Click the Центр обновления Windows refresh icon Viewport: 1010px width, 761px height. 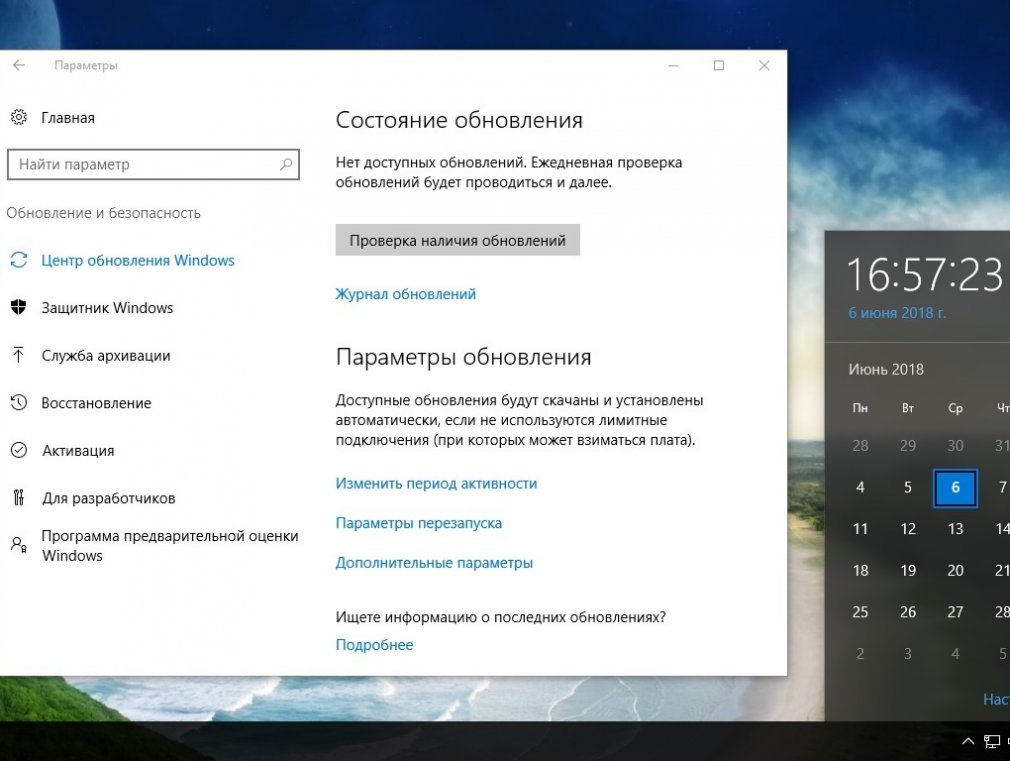19,260
